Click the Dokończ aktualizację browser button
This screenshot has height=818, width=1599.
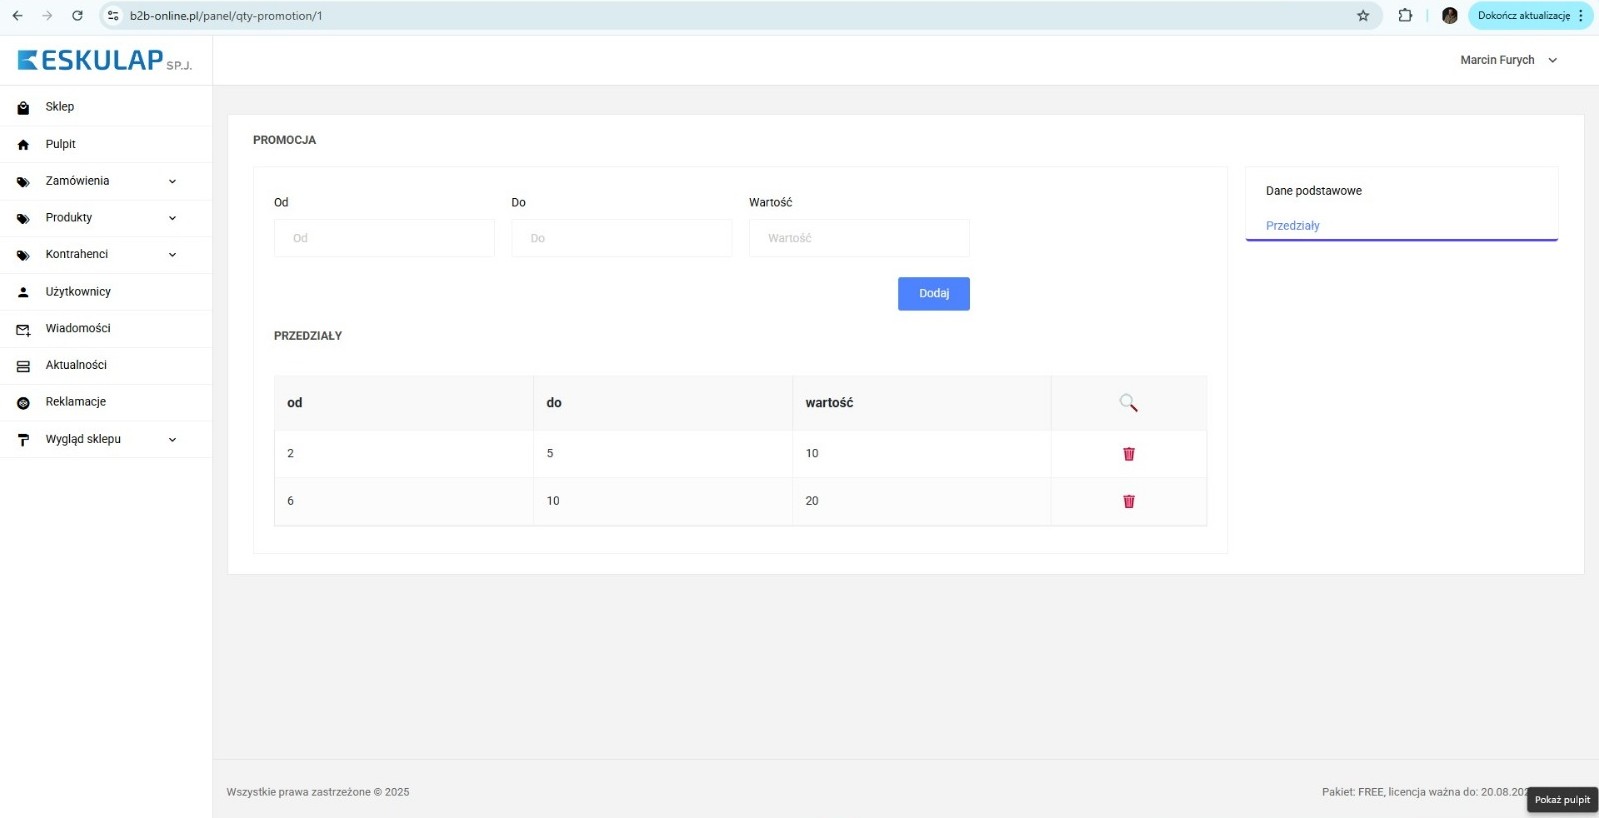pyautogui.click(x=1523, y=16)
